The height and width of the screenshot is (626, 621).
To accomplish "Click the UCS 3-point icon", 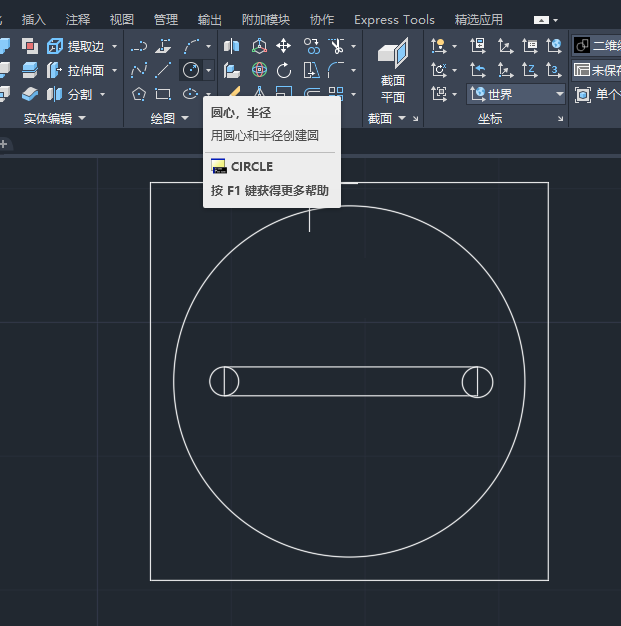I will coord(554,70).
